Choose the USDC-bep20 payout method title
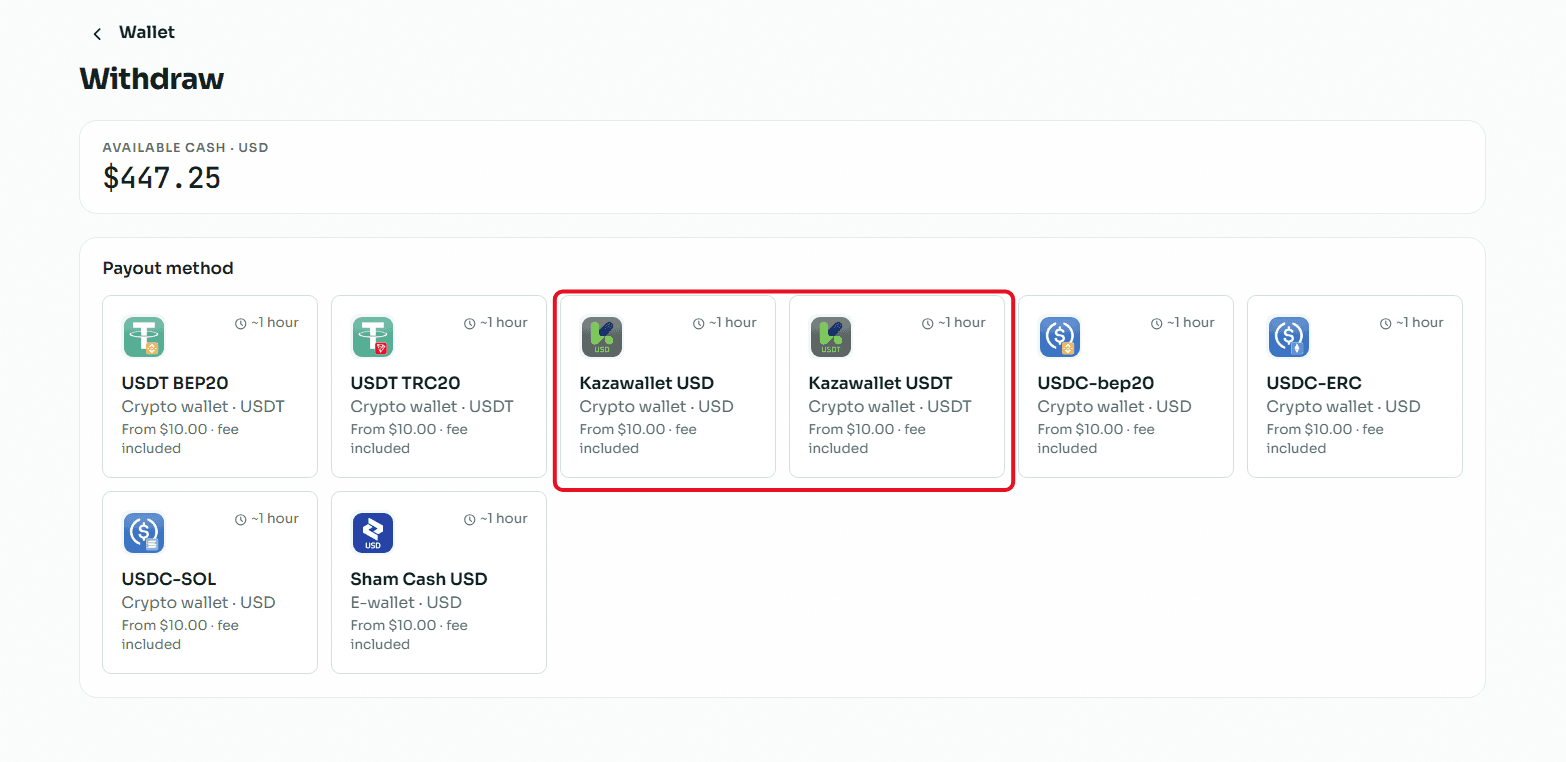 point(1096,383)
